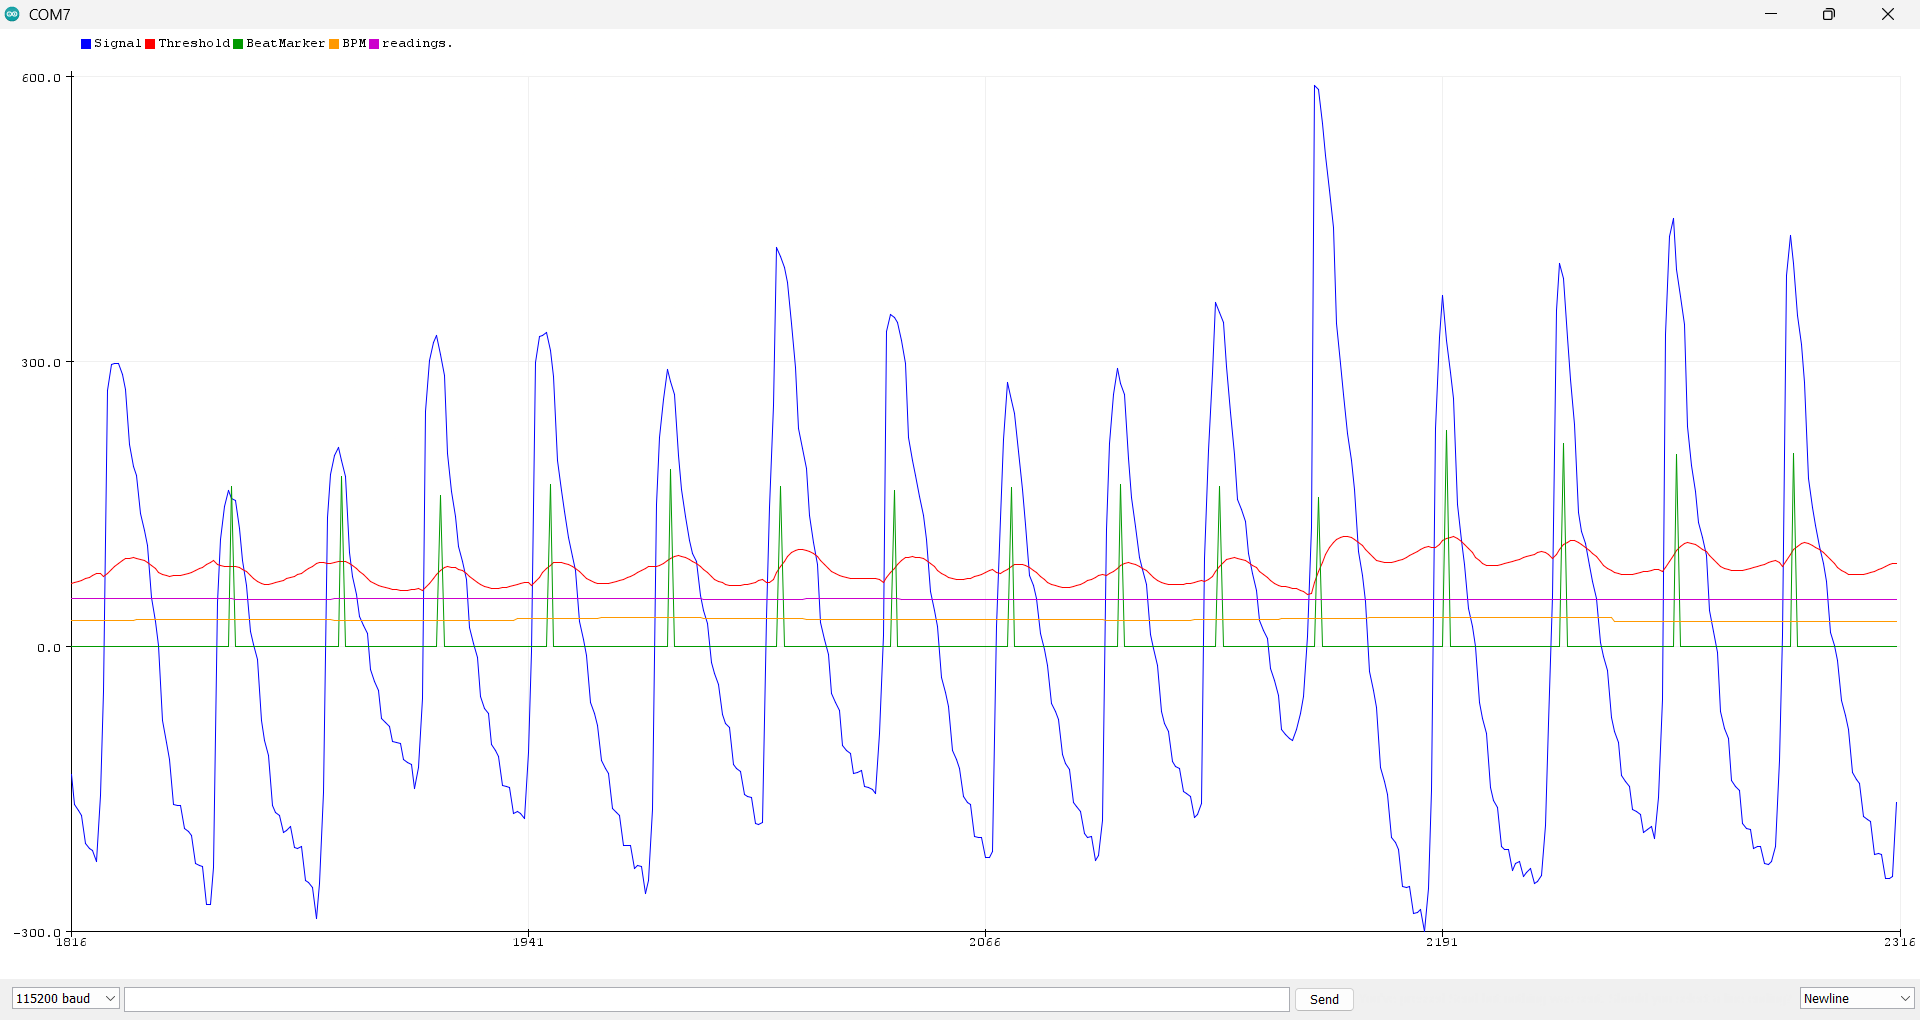Click the red Threshold legend swatch

(150, 44)
